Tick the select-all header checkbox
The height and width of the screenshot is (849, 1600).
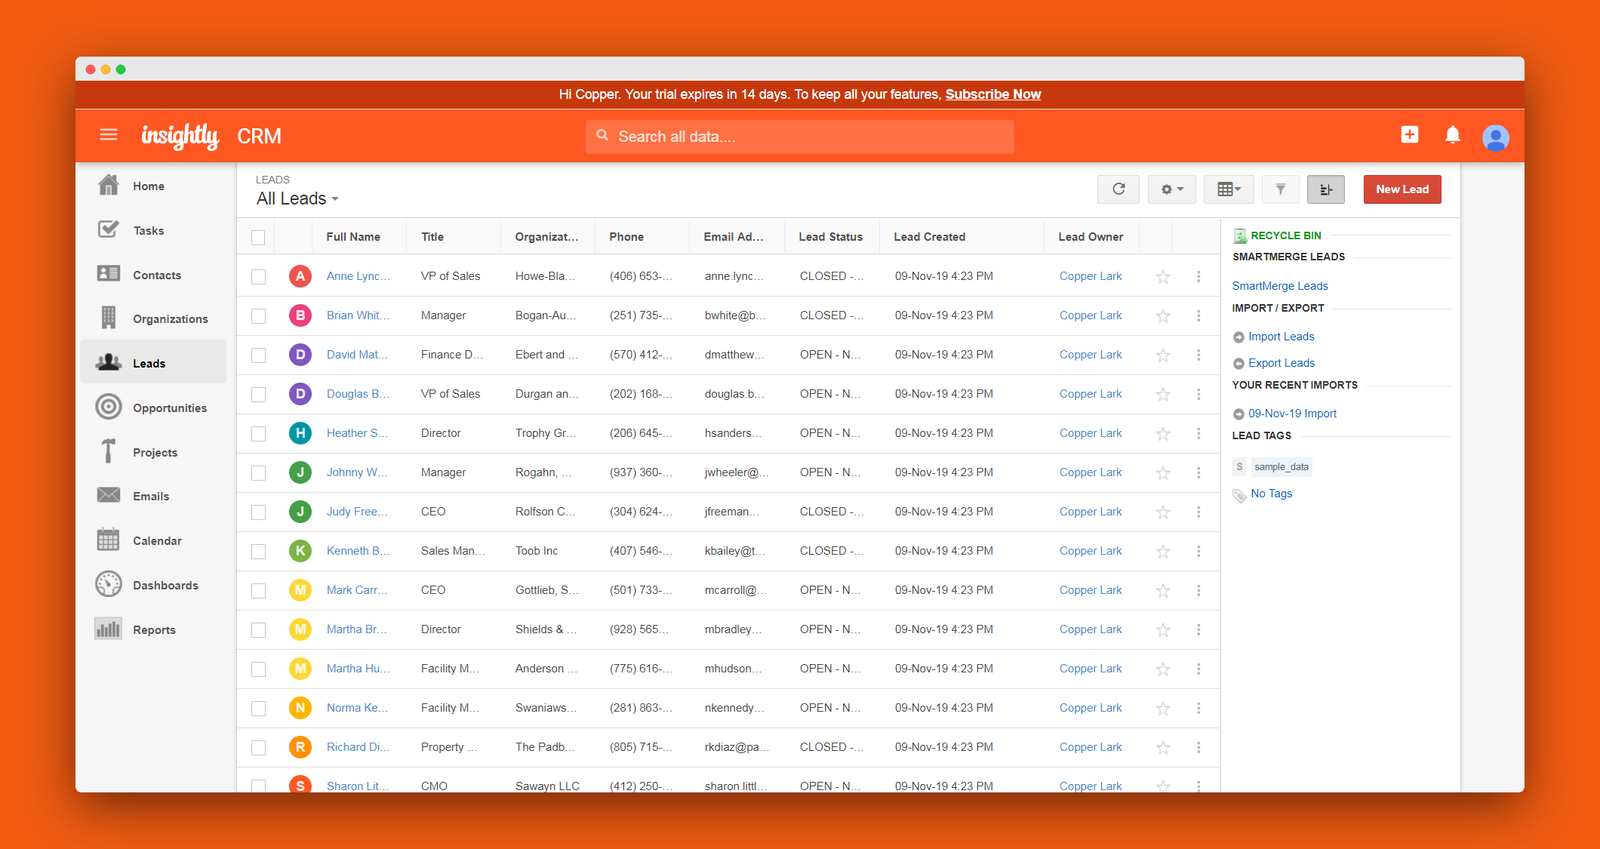coord(258,238)
